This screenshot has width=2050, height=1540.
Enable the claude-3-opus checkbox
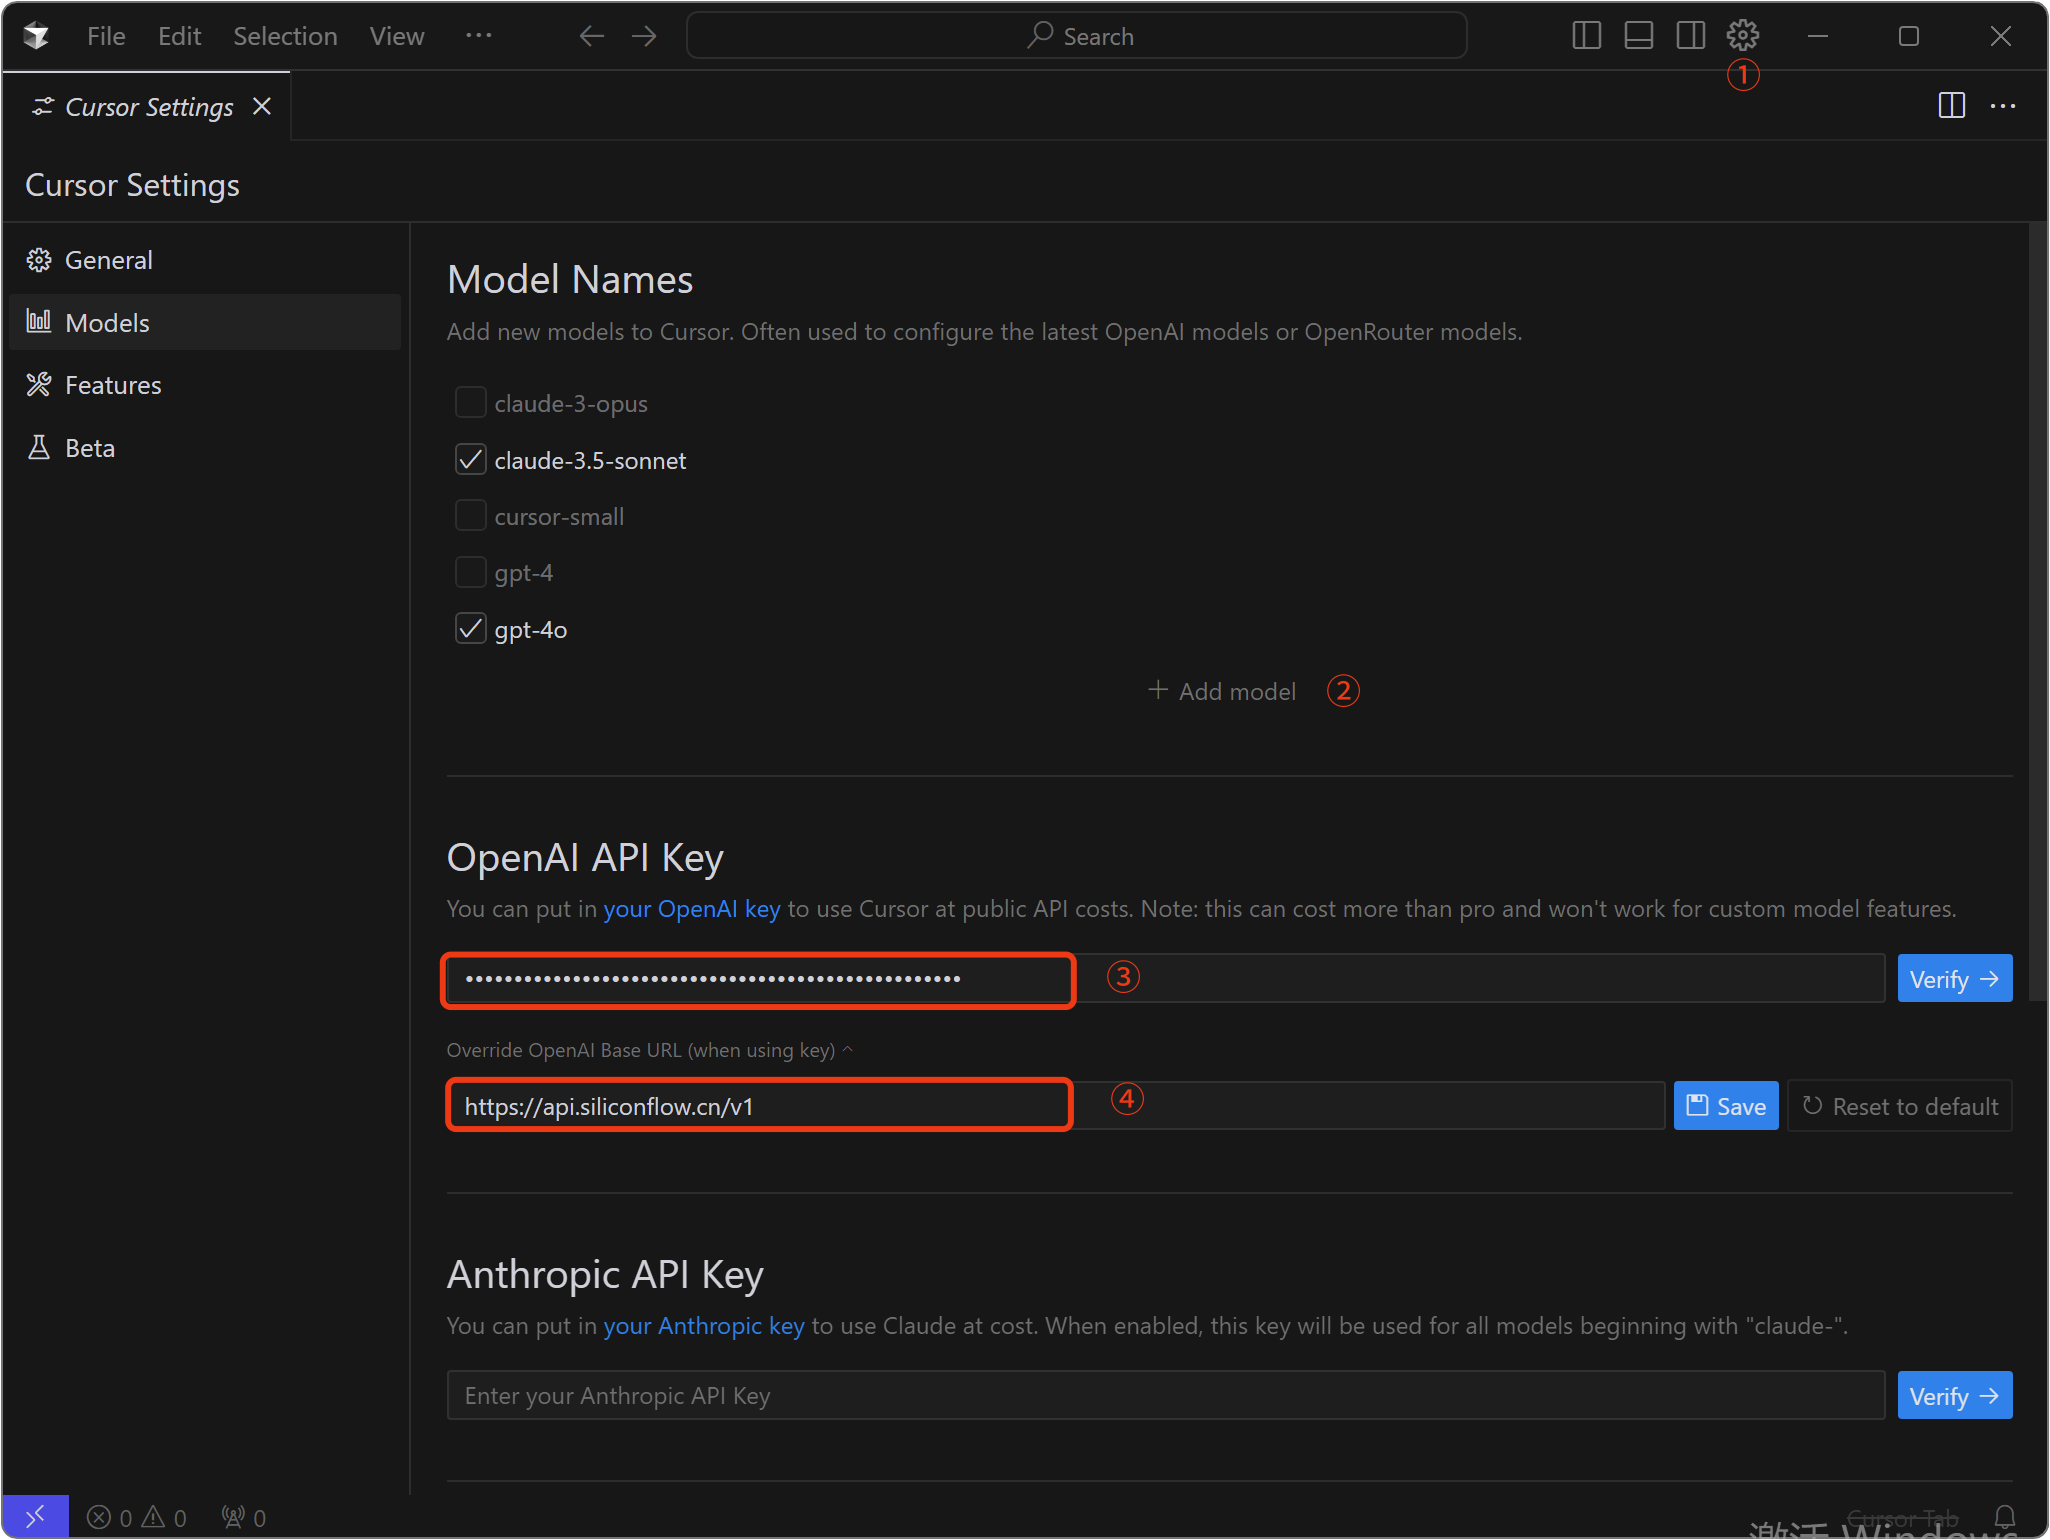click(x=470, y=403)
